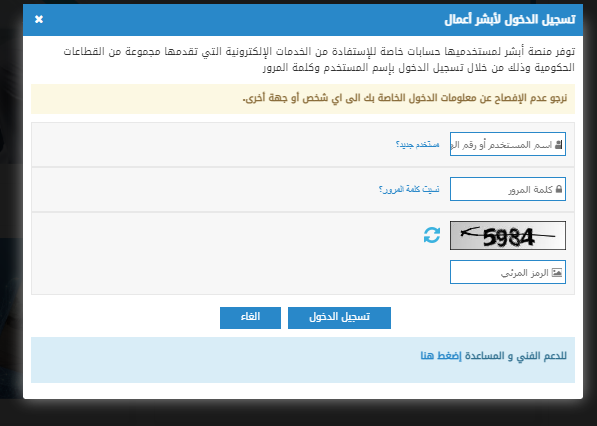Close the أبشر أعمال login dialog
This screenshot has width=597, height=426.
pos(39,19)
